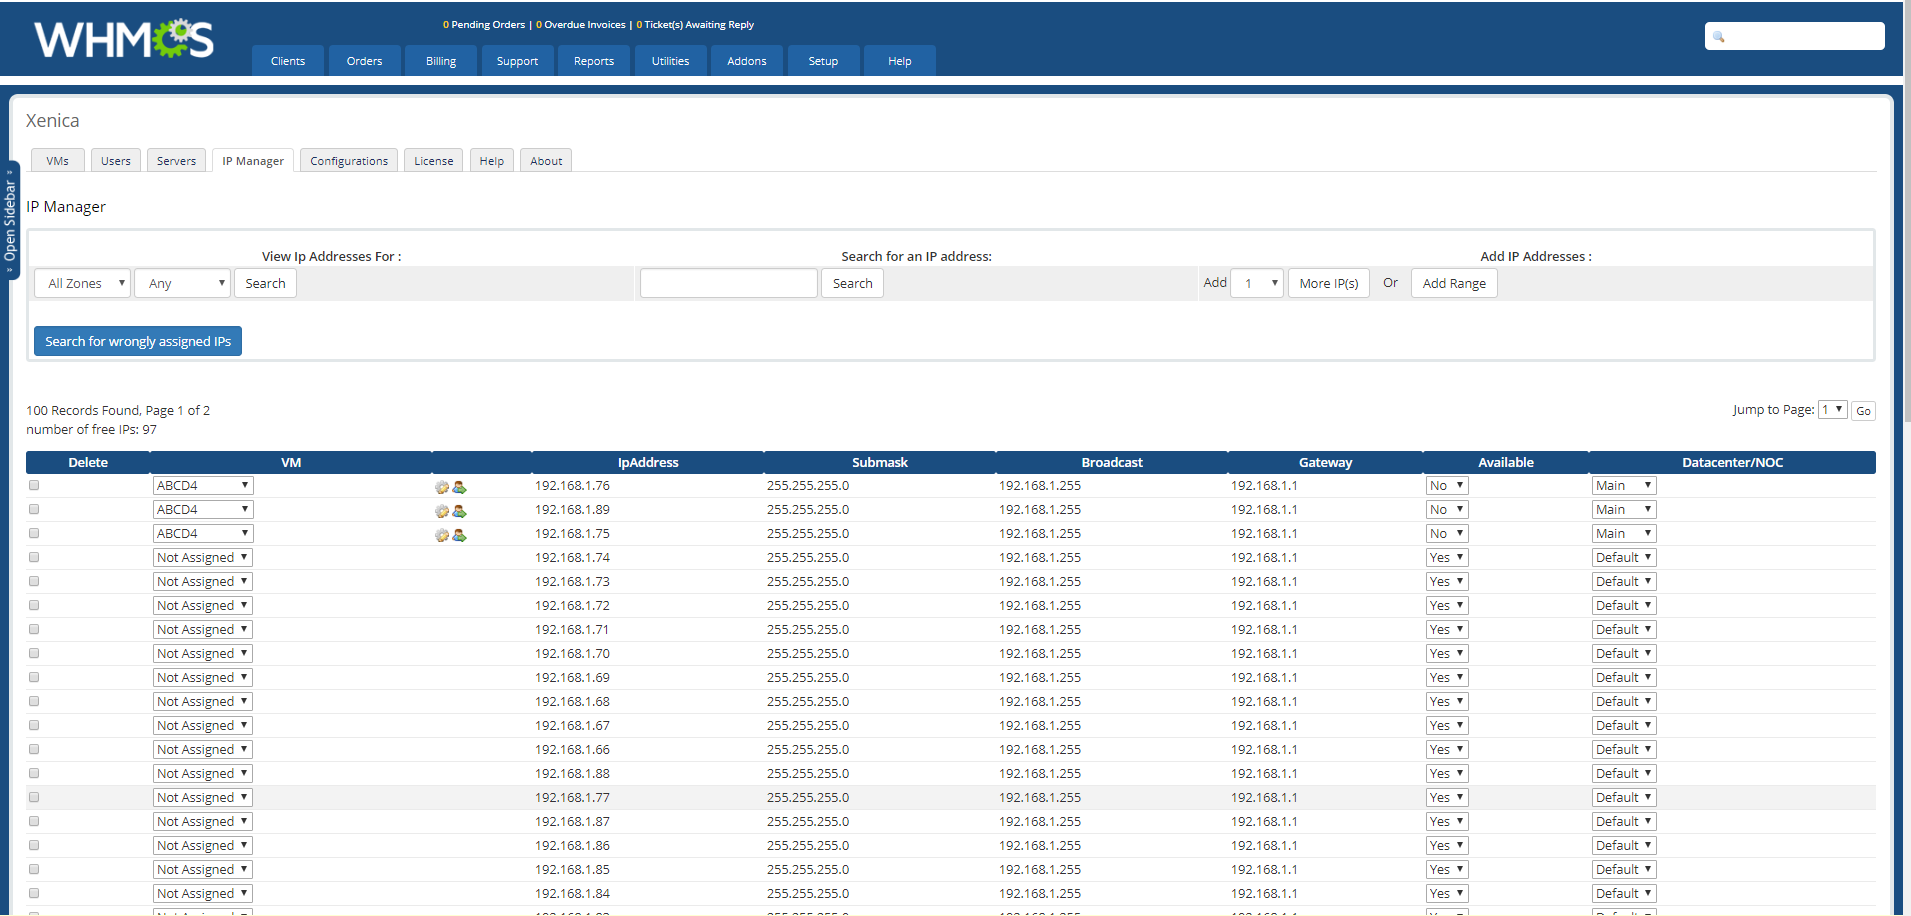Open the Setup menu
Viewport: 1911px width, 916px height.
[x=823, y=61]
